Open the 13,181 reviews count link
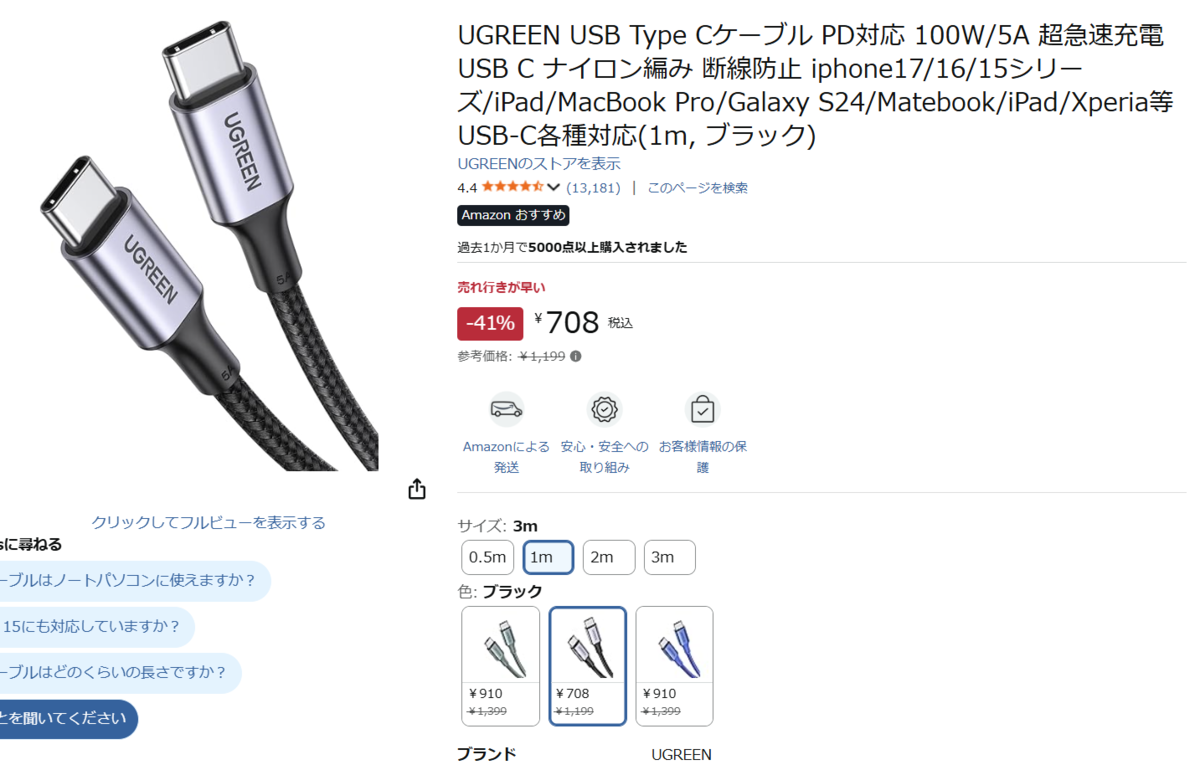1200x770 pixels. point(593,187)
